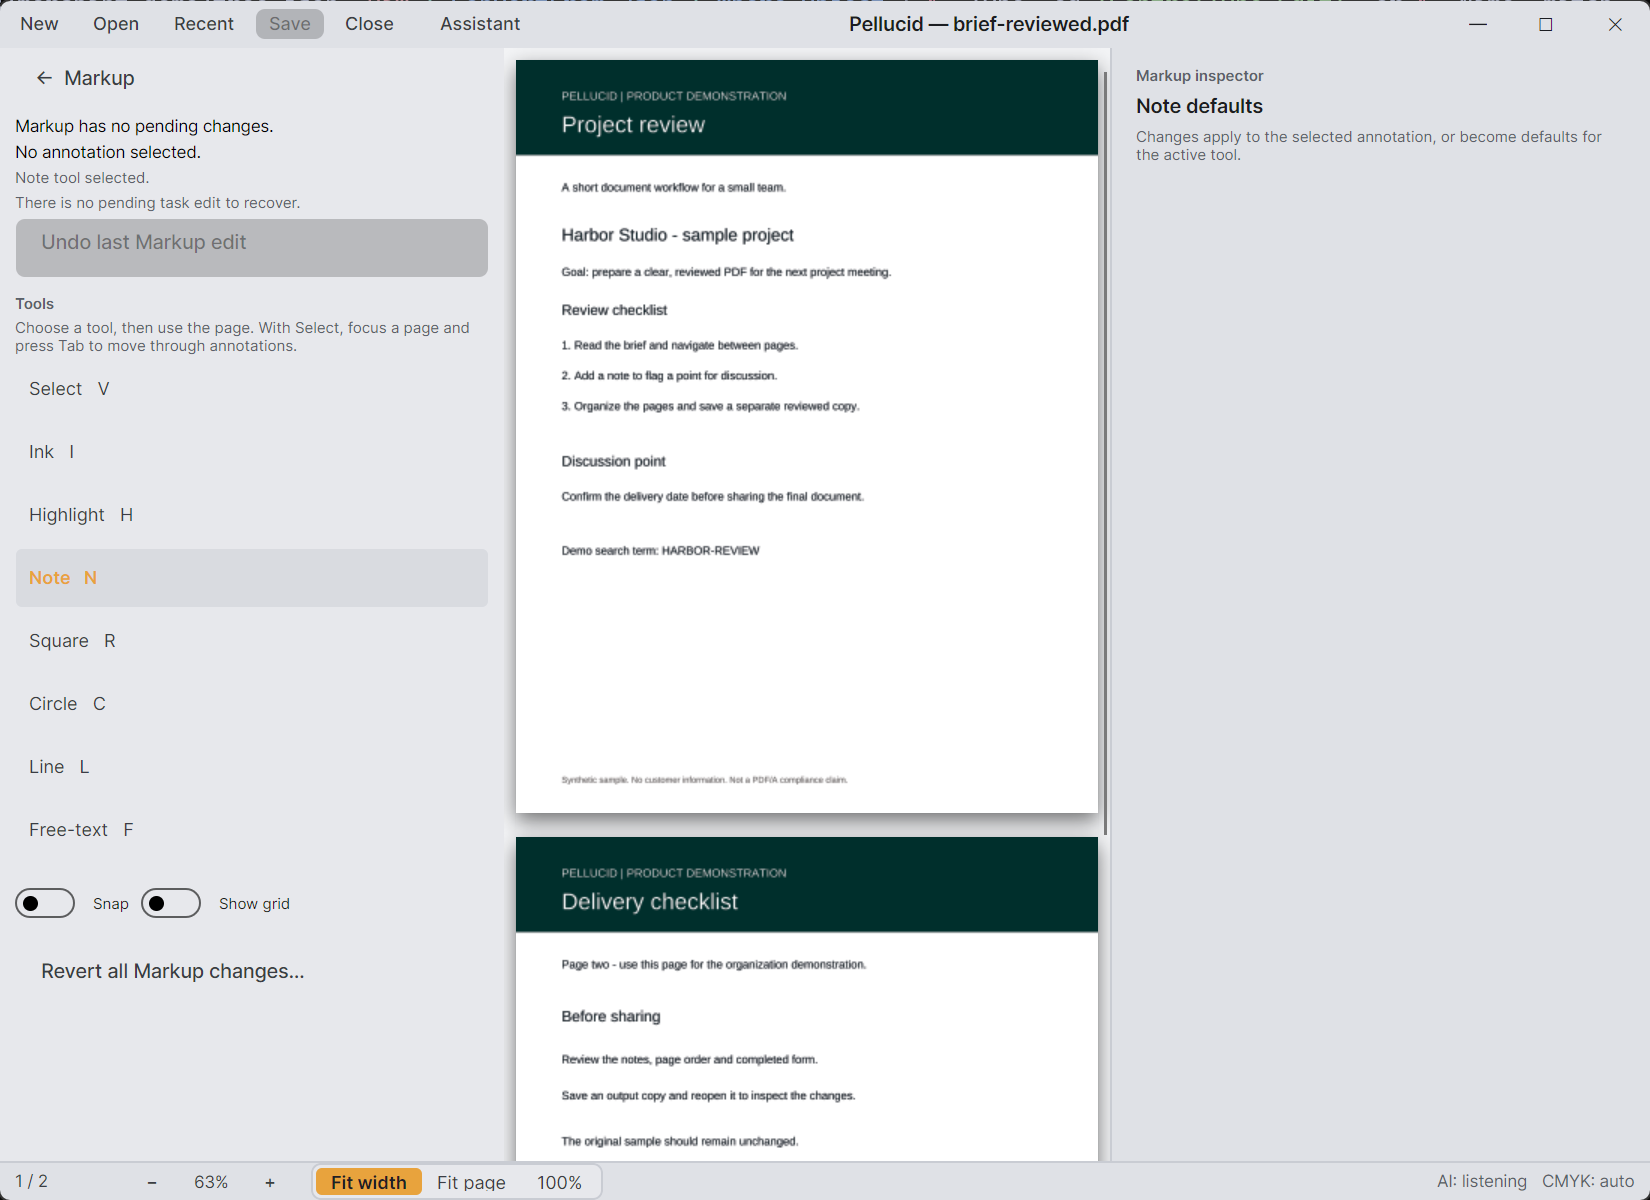1650x1200 pixels.
Task: Click the Note defaults heading
Action: [x=1199, y=106]
